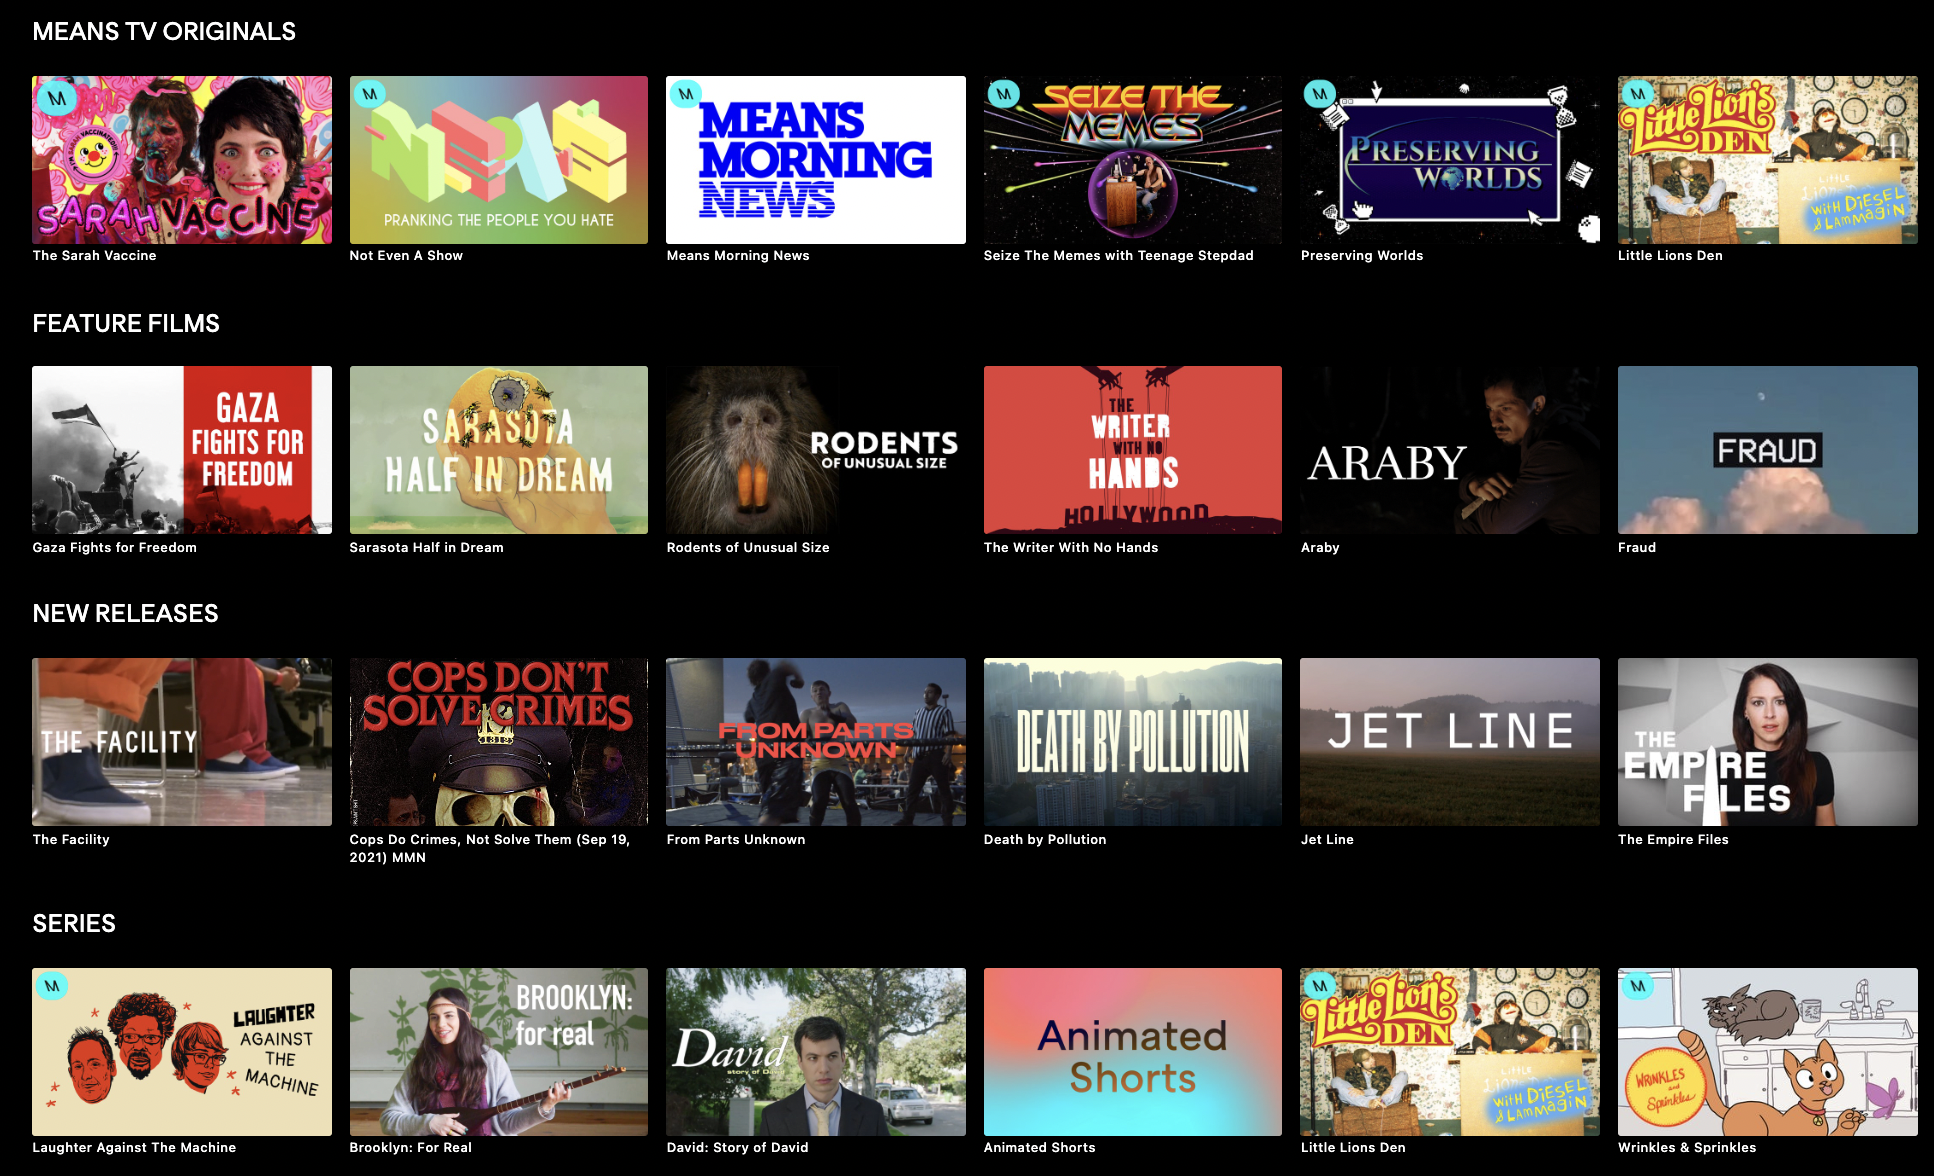
Task: Click the M badge on Wrinkles & Sprinkles thumbnail
Action: 1637,987
